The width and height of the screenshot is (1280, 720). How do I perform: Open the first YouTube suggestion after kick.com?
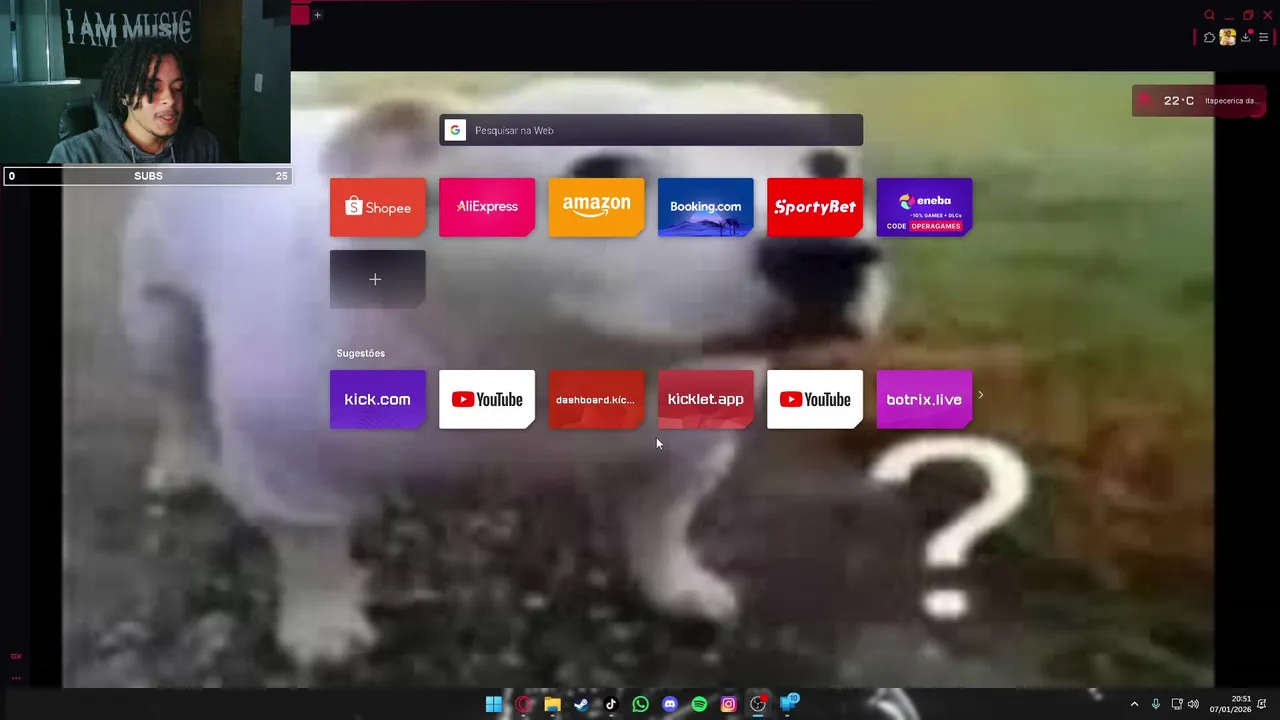487,399
